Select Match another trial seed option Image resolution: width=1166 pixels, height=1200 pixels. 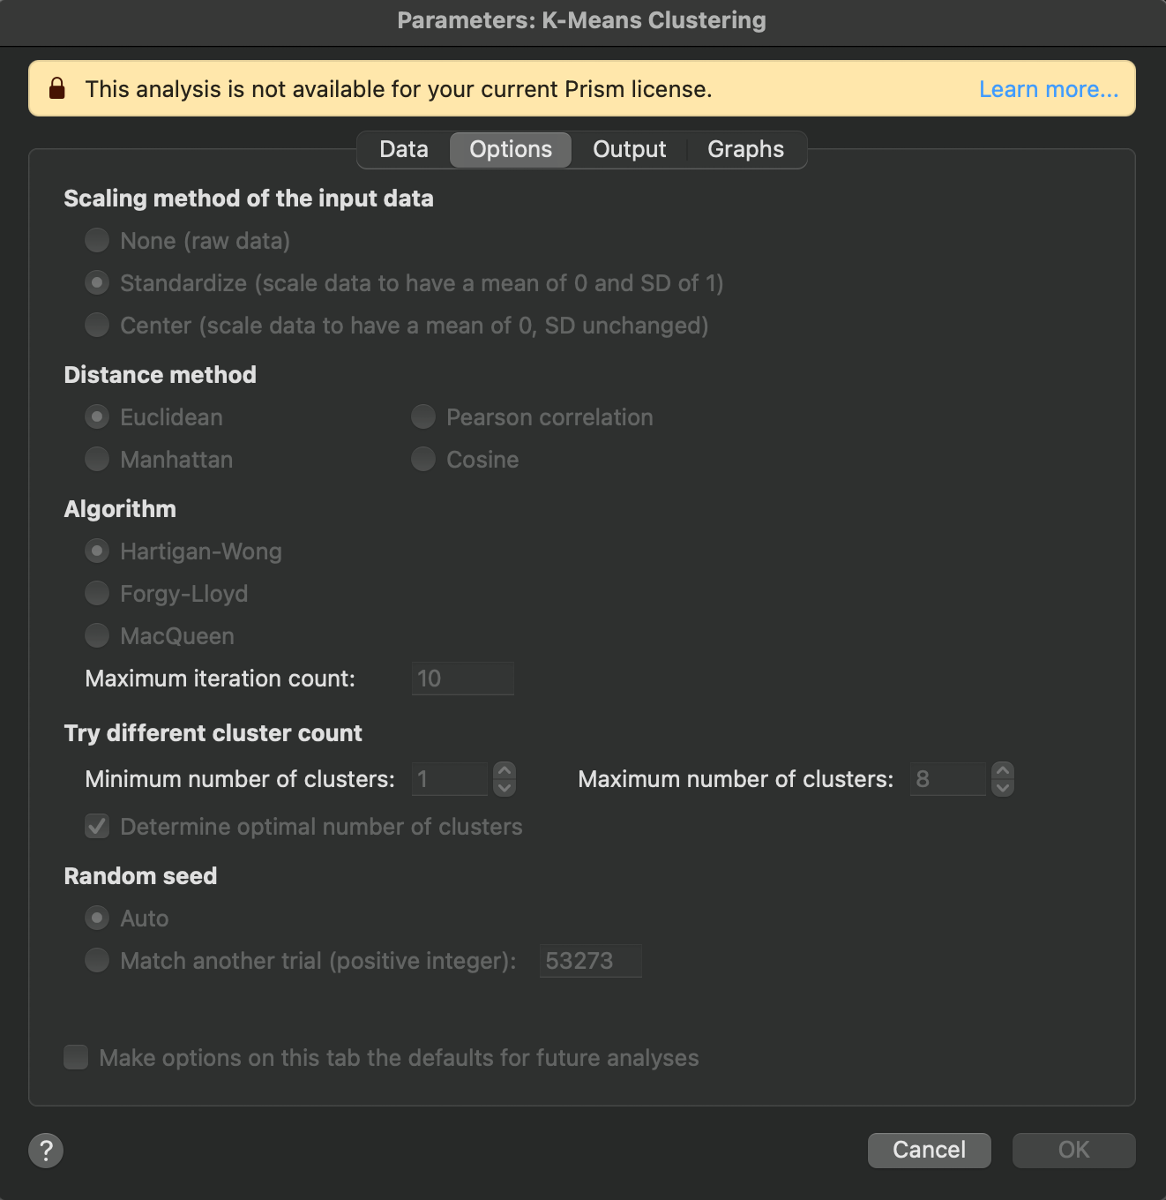coord(97,961)
